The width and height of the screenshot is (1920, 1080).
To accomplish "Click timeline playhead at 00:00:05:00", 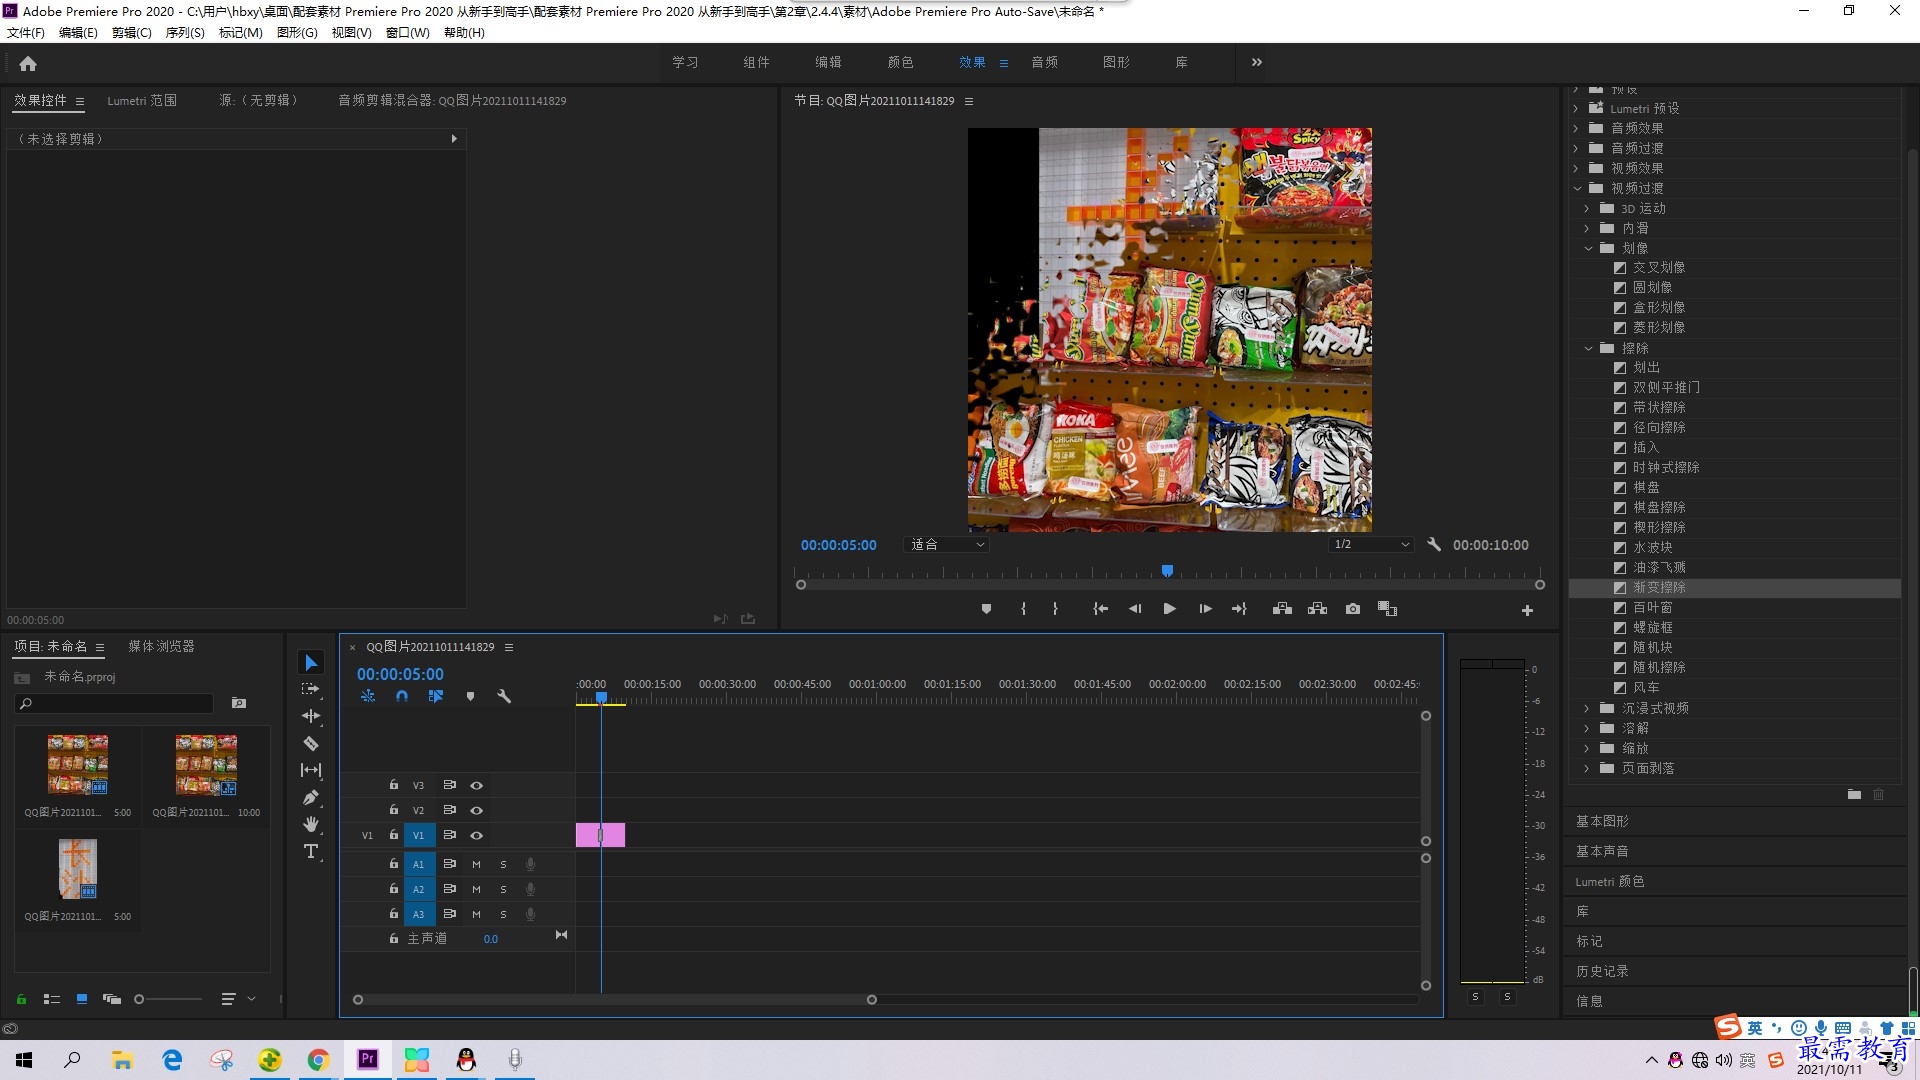I will point(601,698).
